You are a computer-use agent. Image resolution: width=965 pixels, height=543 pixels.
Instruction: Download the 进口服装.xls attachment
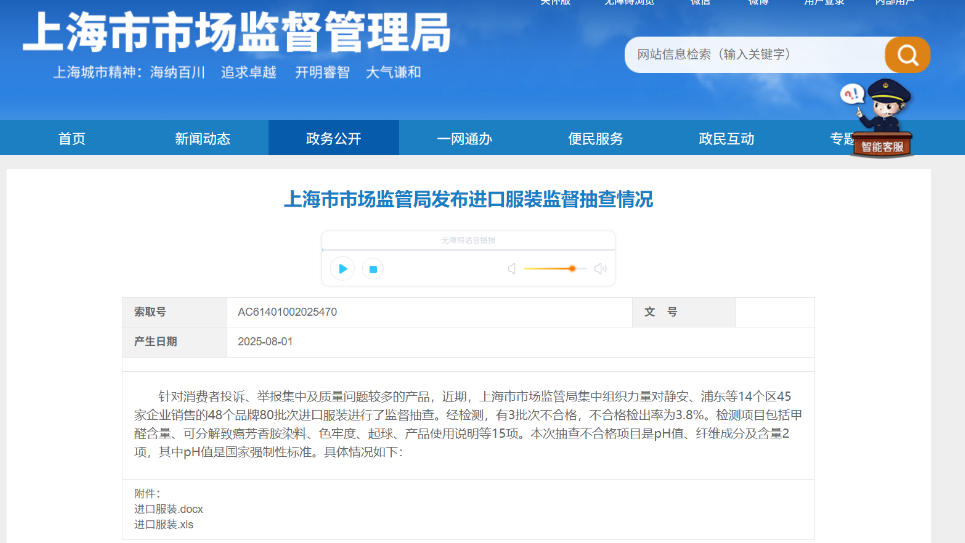tap(164, 524)
